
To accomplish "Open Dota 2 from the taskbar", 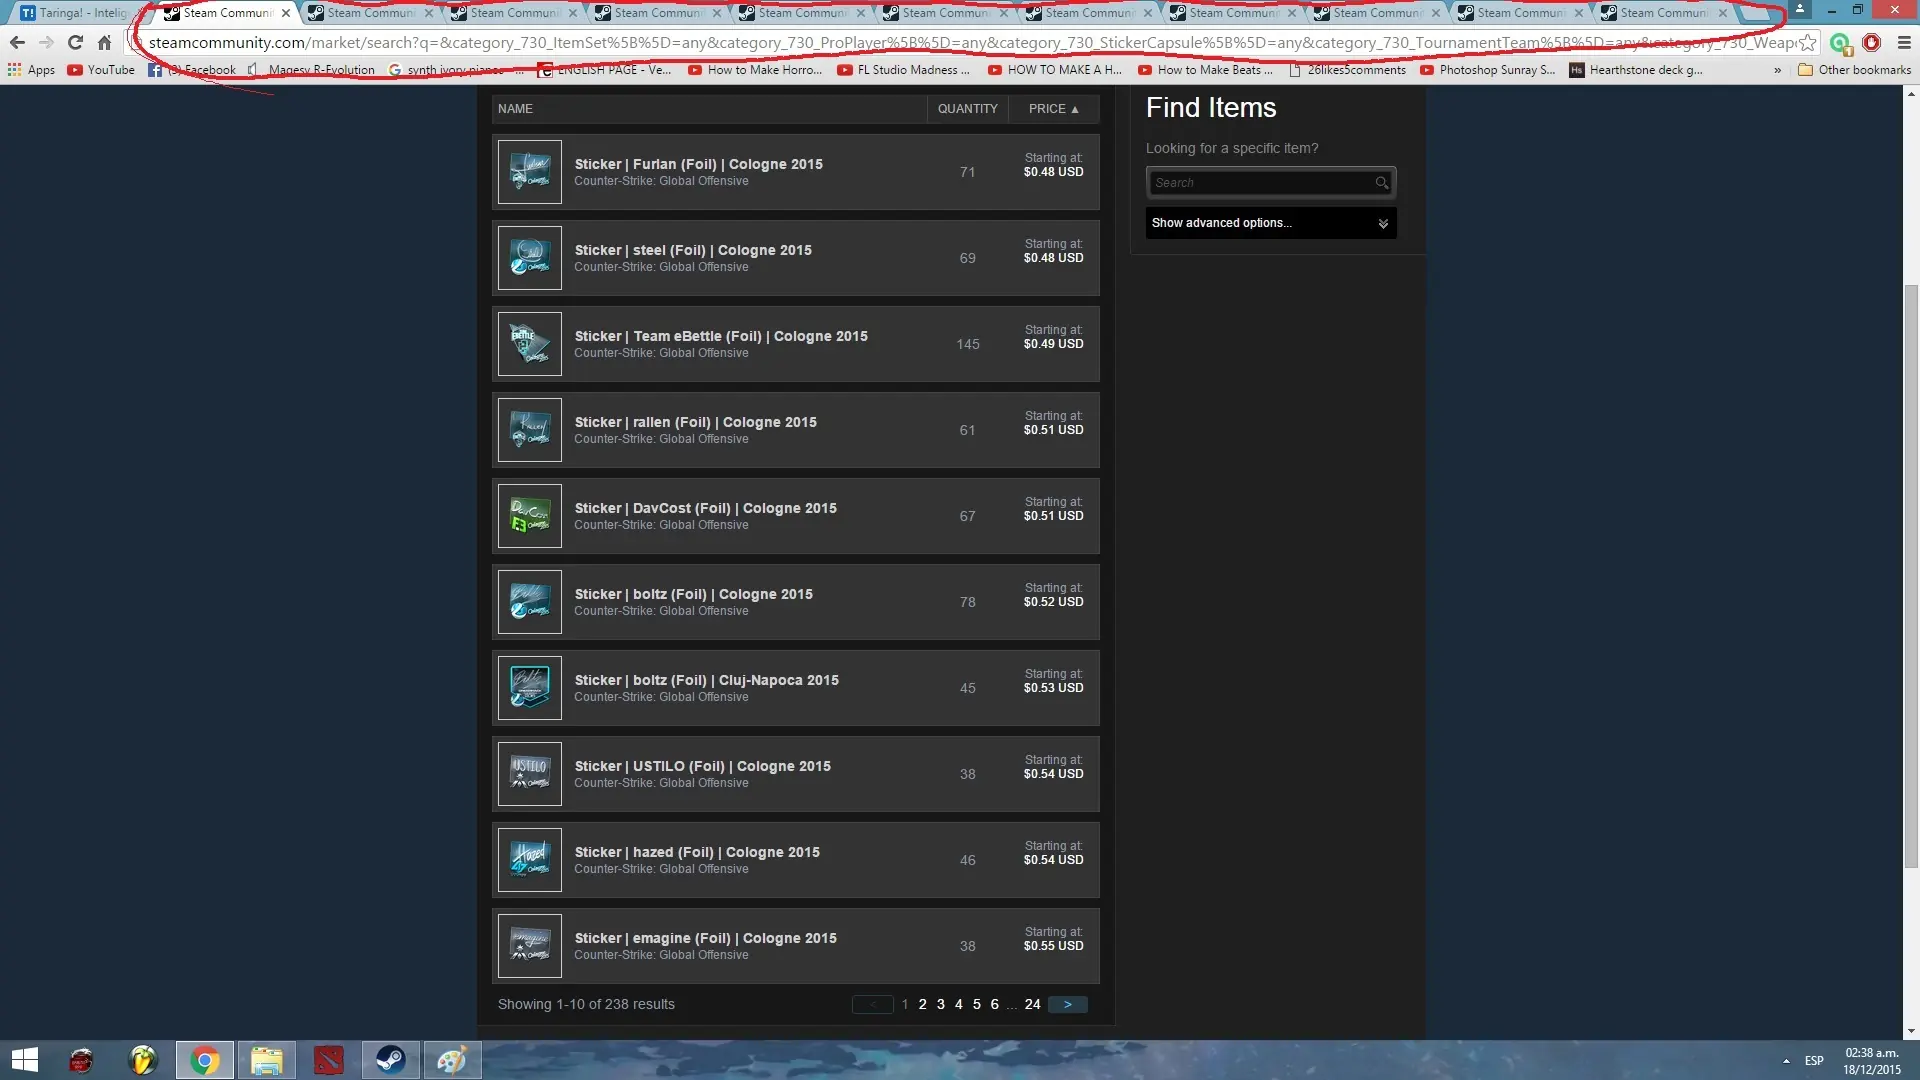I will pos(328,1060).
